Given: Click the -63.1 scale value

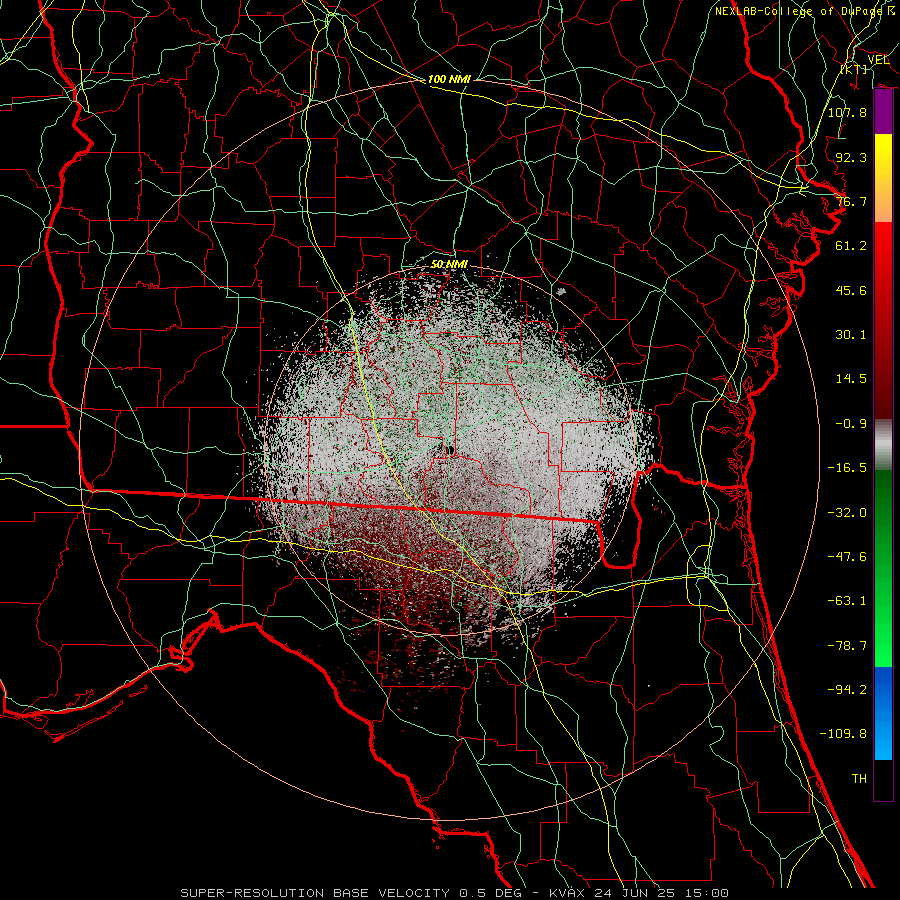Looking at the screenshot, I should point(847,601).
